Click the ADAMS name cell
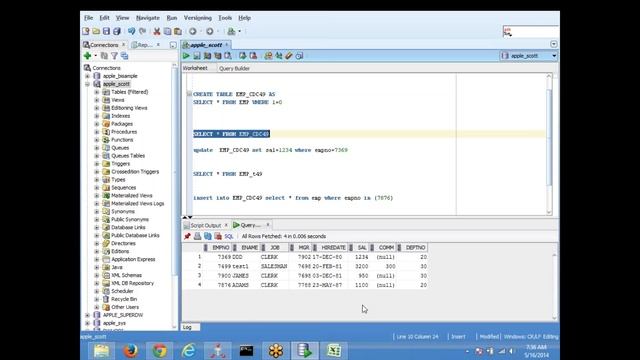The width and height of the screenshot is (640, 360). click(x=240, y=285)
